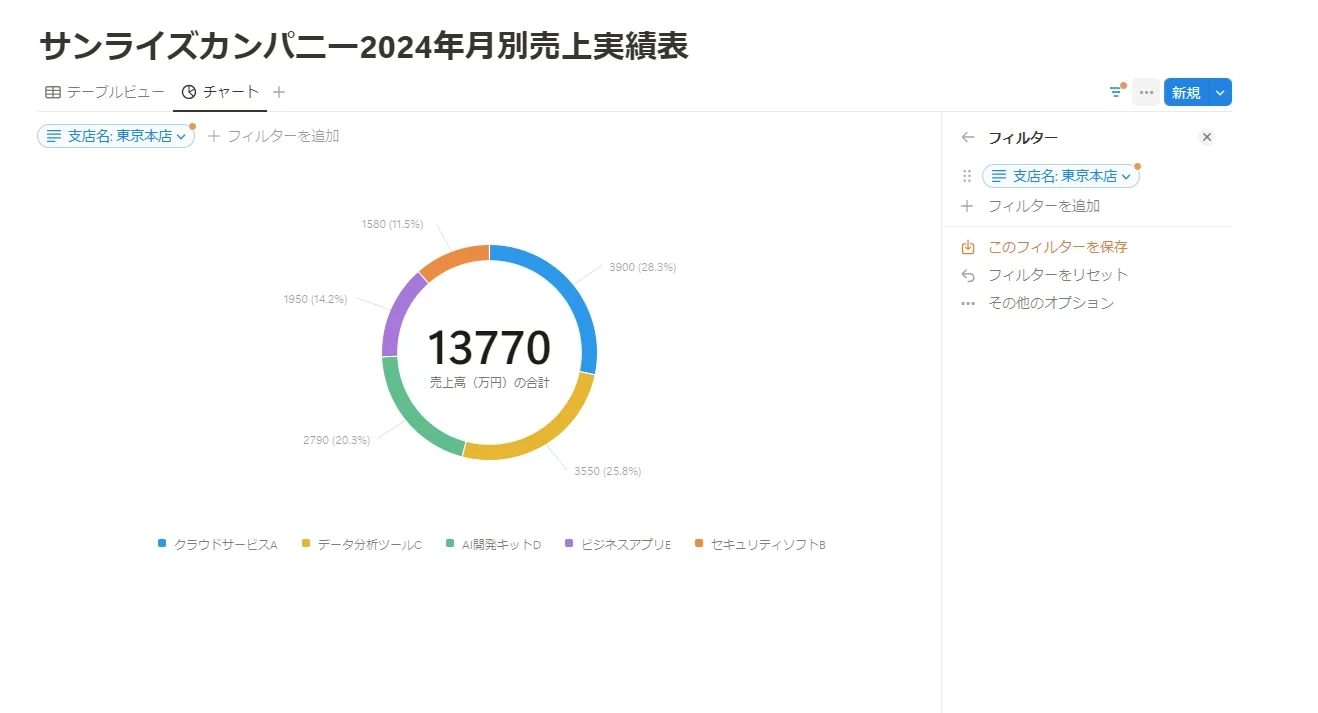Add a new view with plus icon
Viewport: 1318px width, 713px height.
[x=279, y=92]
